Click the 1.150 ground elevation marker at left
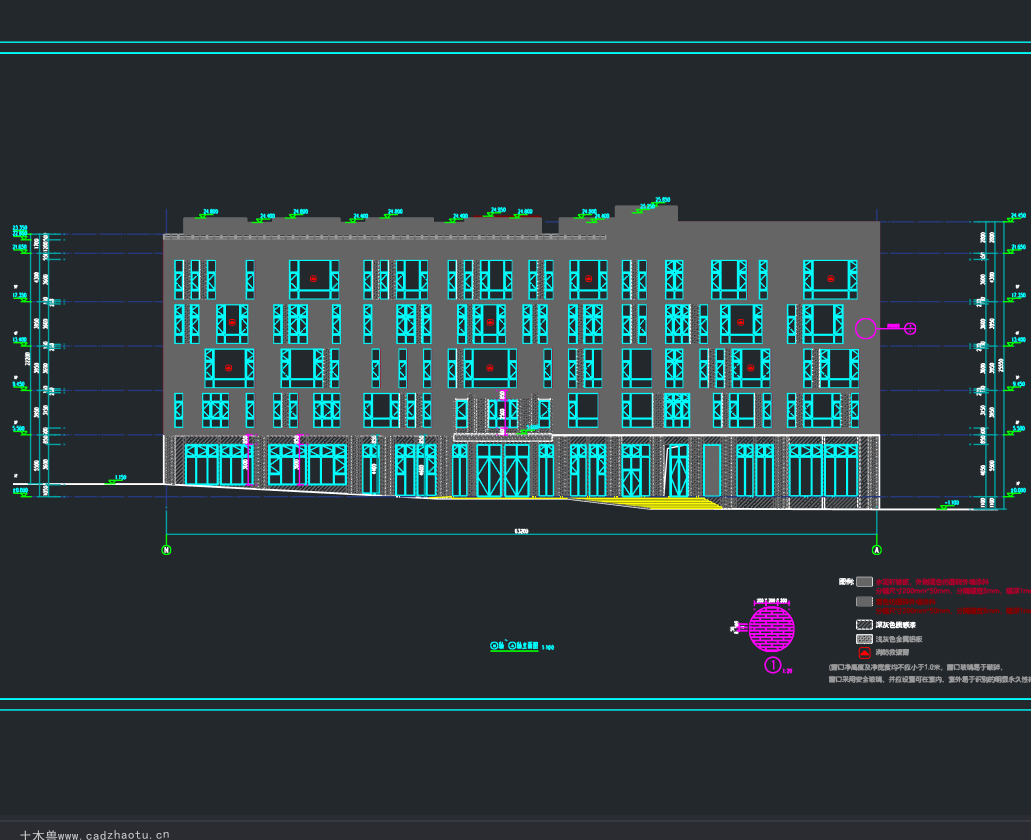Viewport: 1031px width, 840px height. tap(118, 479)
